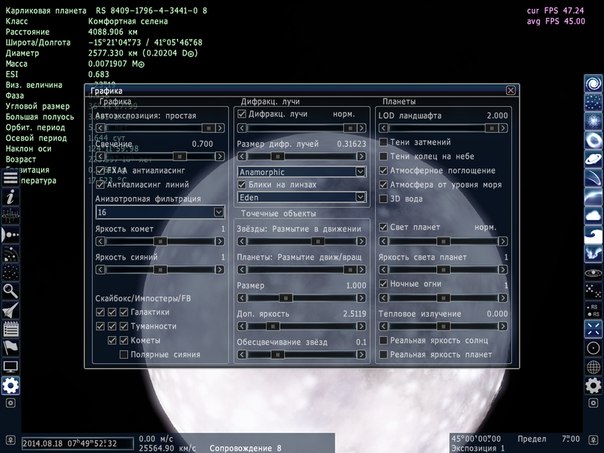The image size is (604, 453).
Task: Click the Автоэкспозиция slider handle
Action: pyautogui.click(x=208, y=128)
